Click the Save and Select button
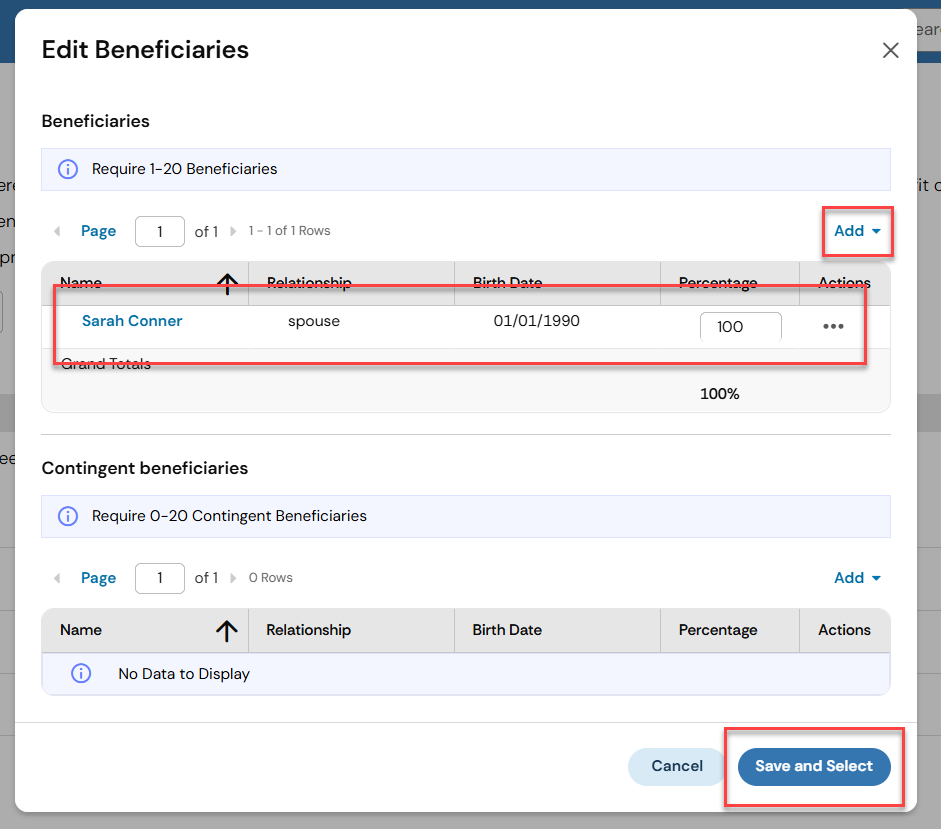Viewport: 941px width, 829px height. (814, 766)
